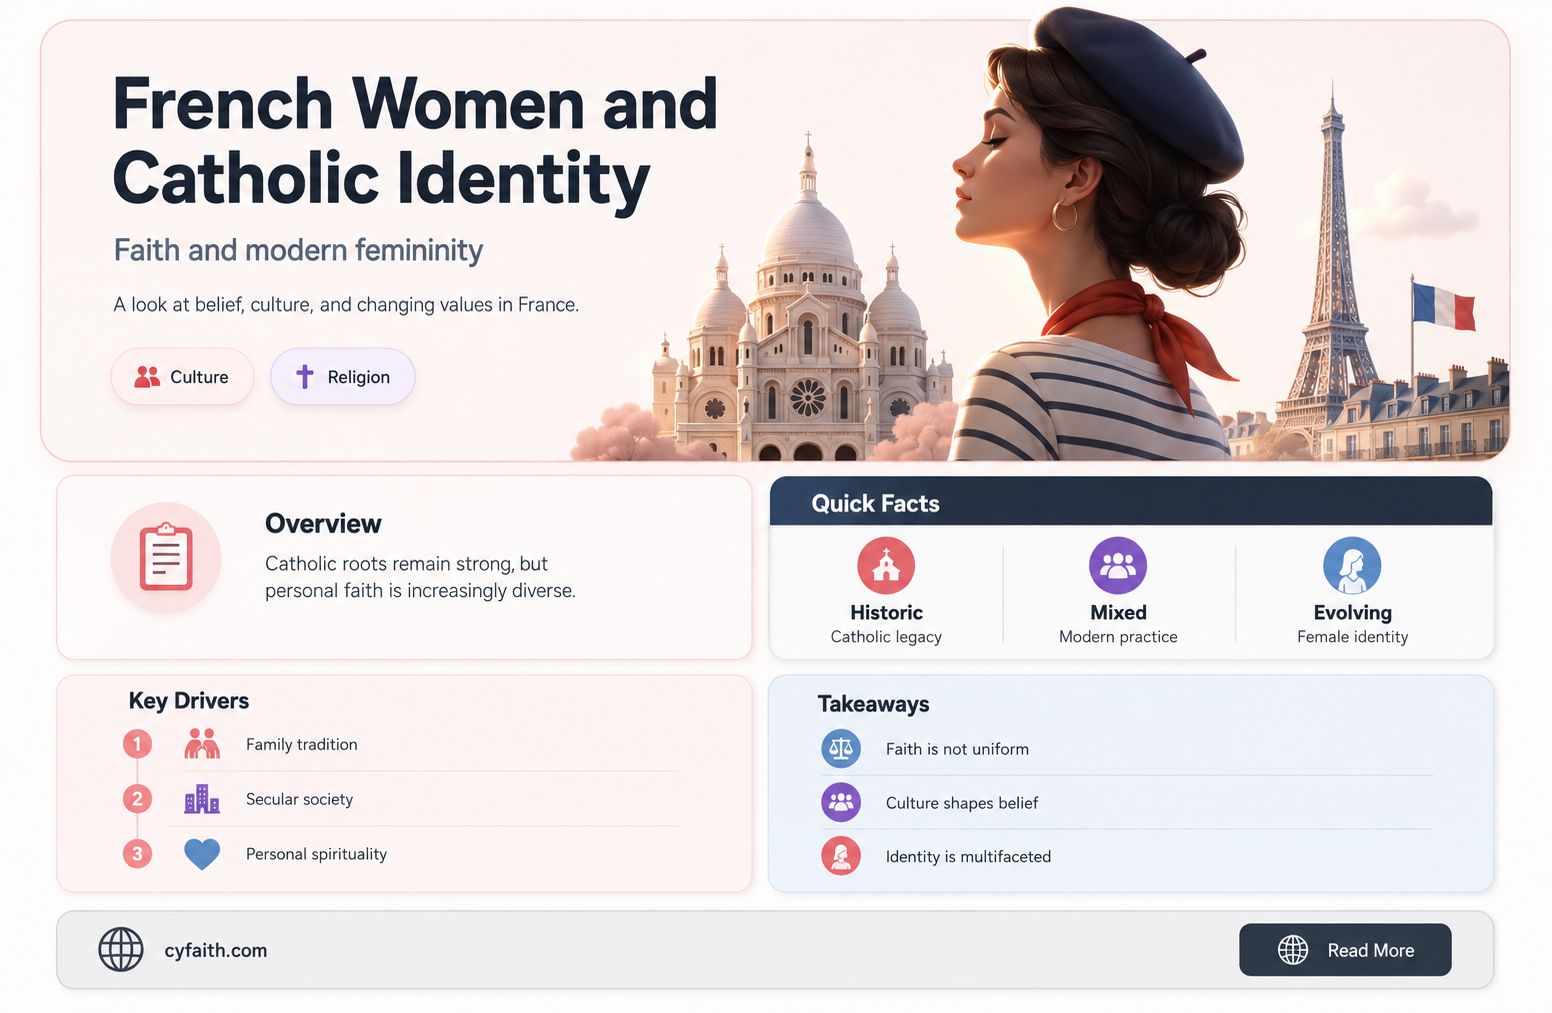Viewport: 1552px width, 1013px height.
Task: Select the Quick Facts header
Action: pyautogui.click(x=1131, y=502)
